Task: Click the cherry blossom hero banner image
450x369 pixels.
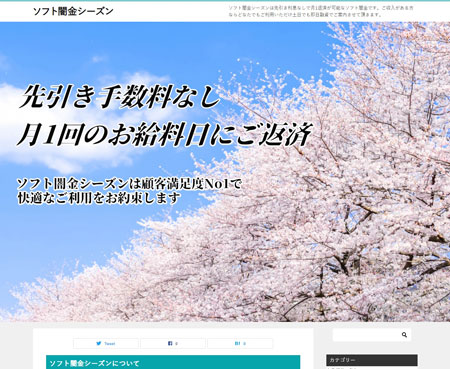Action: point(225,172)
